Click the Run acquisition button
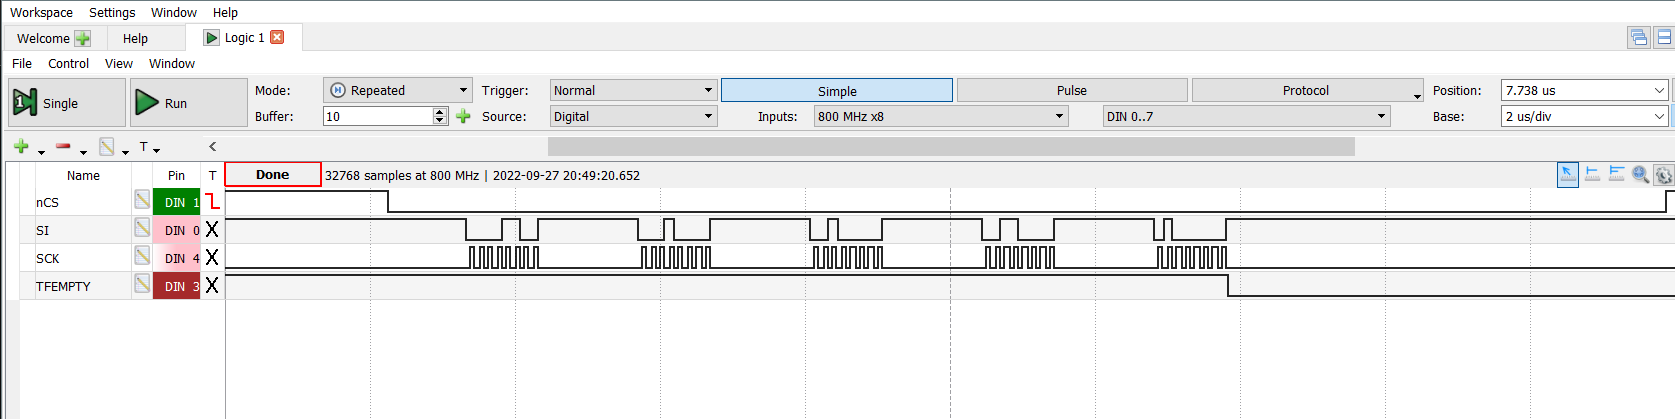Image resolution: width=1675 pixels, height=419 pixels. (x=189, y=103)
